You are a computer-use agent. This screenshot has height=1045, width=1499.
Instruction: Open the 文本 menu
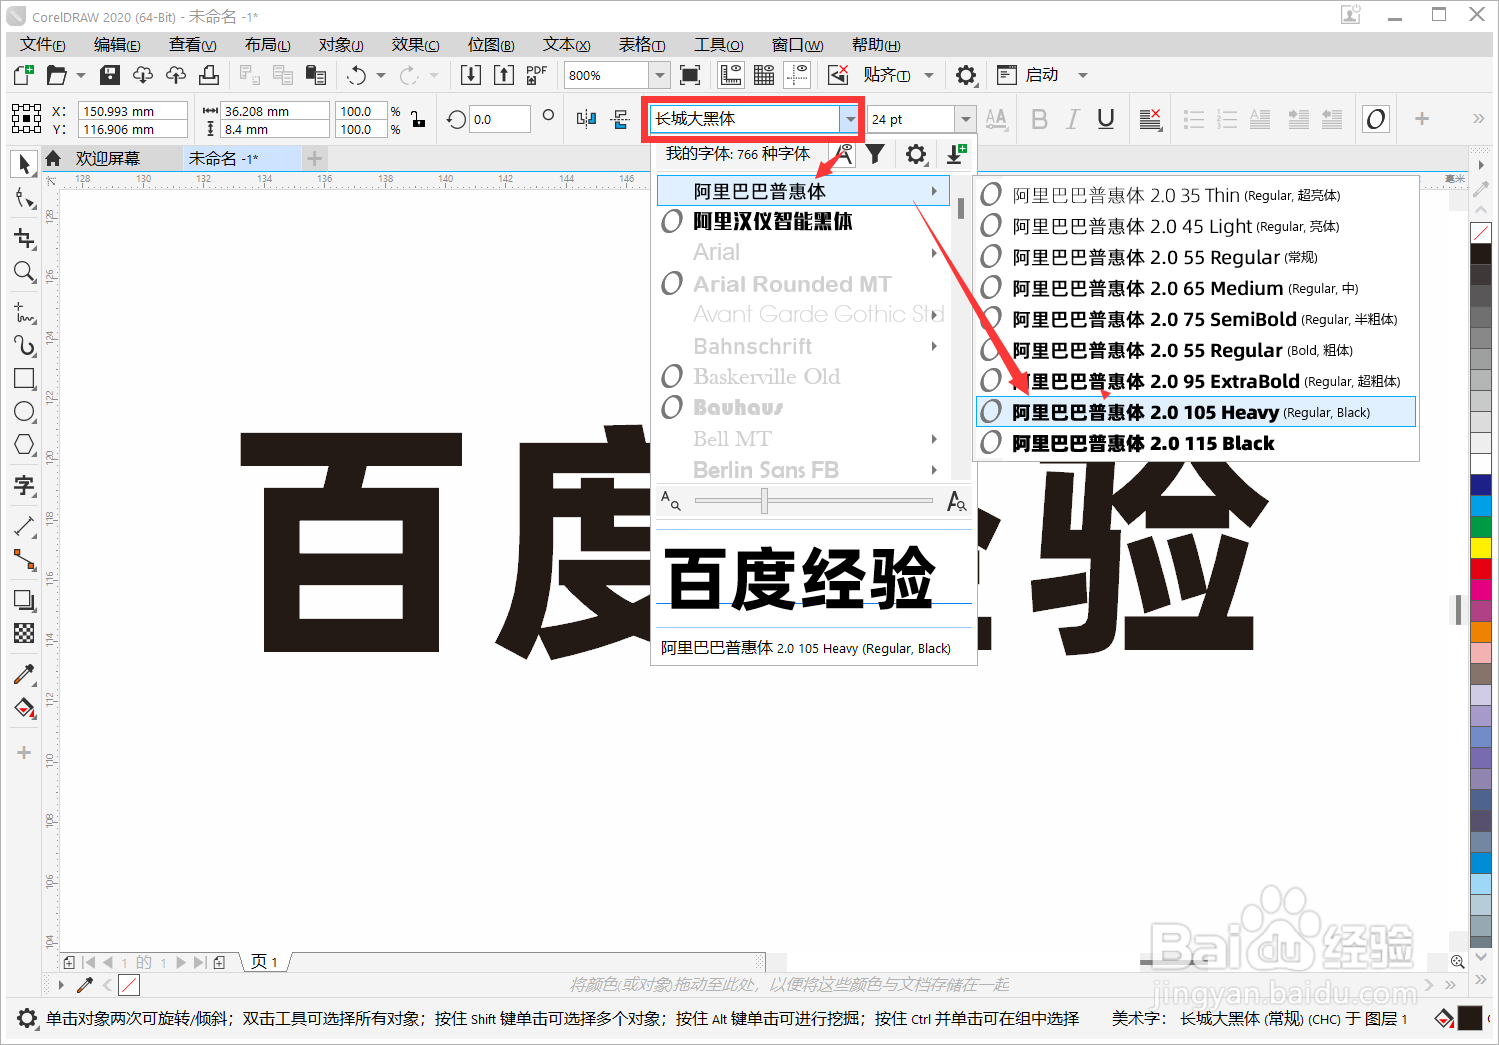tap(566, 45)
